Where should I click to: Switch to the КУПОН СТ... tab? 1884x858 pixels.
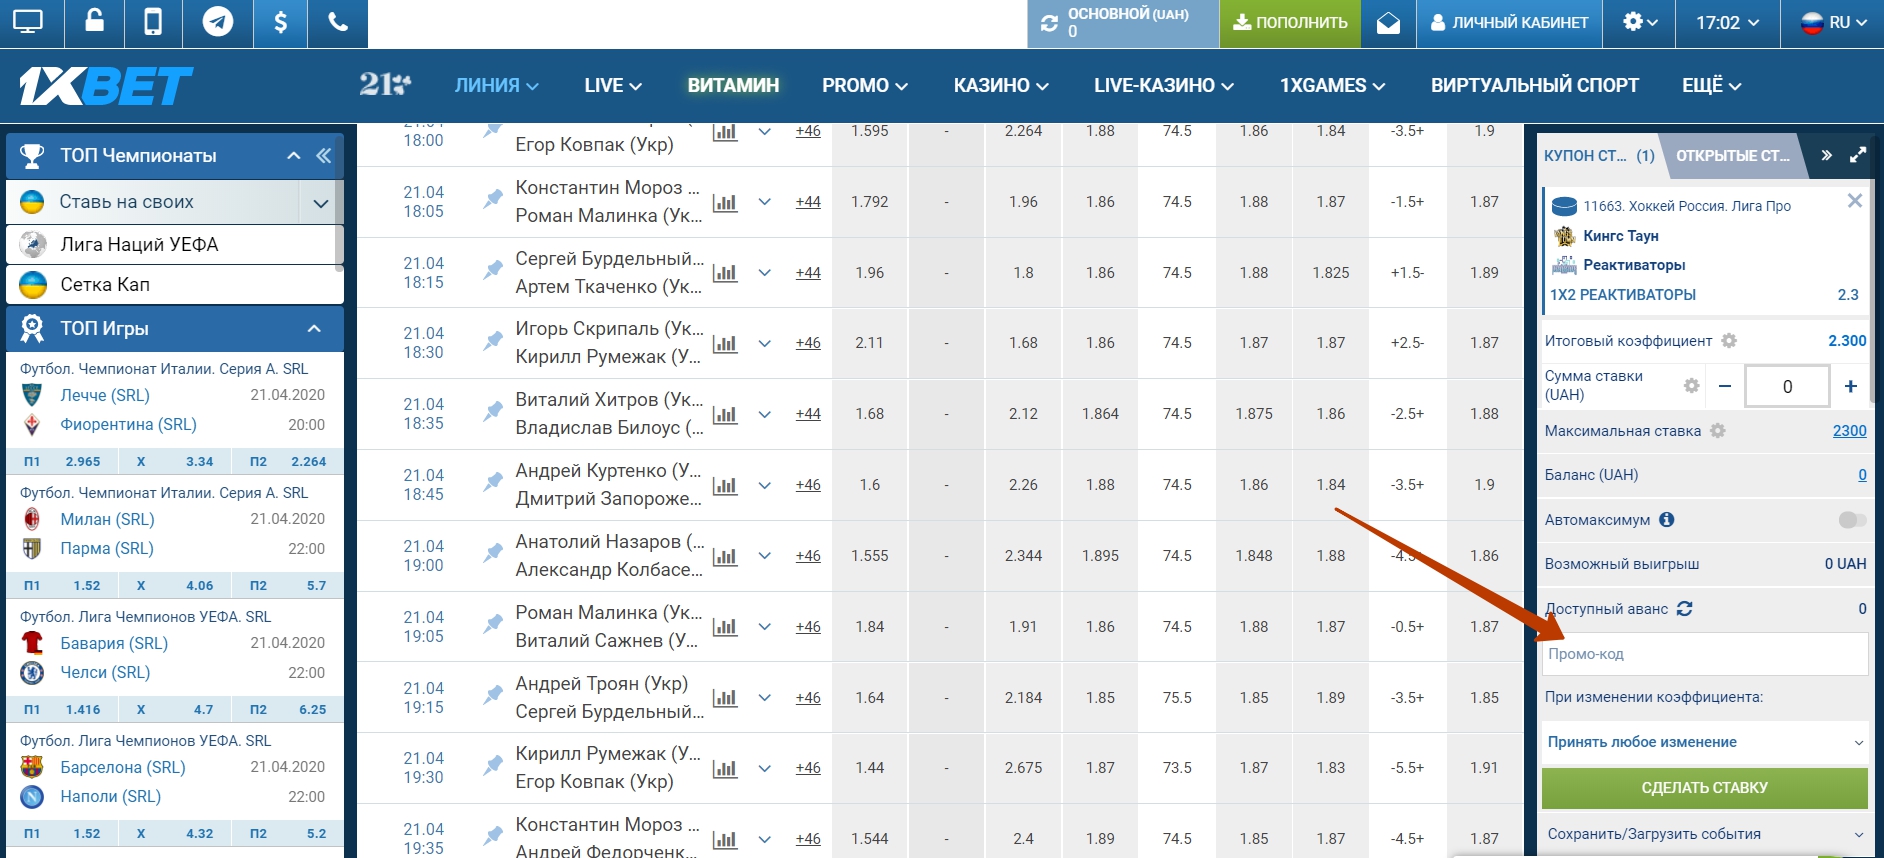click(x=1599, y=156)
